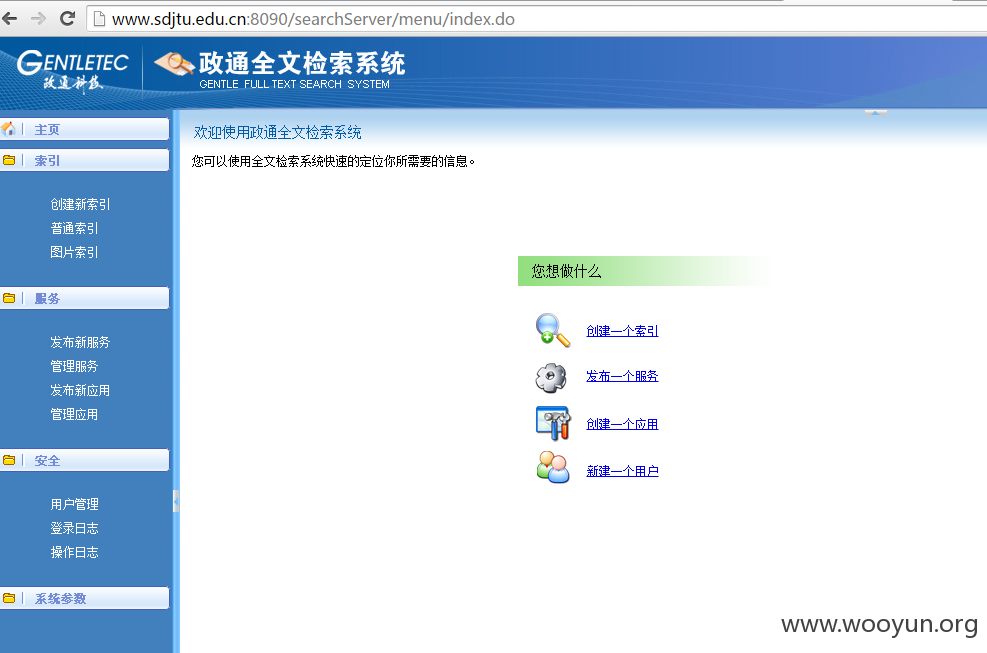Image resolution: width=987 pixels, height=653 pixels.
Task: Open 创建新索引 in the sidebar
Action: click(x=80, y=204)
